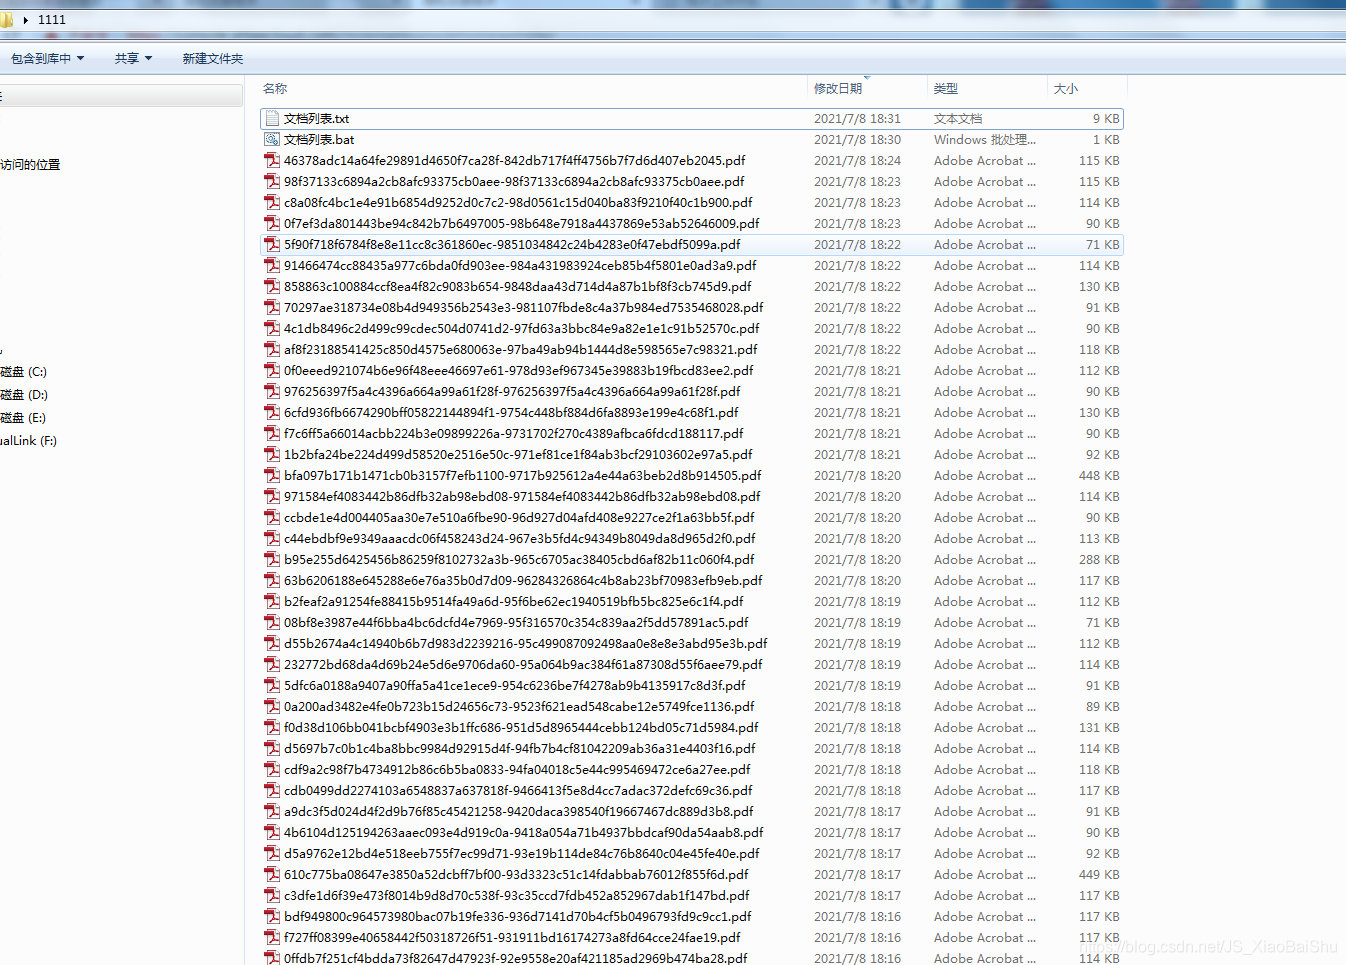The width and height of the screenshot is (1346, 965).
Task: Select file name 0a200ad3482e4fe0b723b15d24656c73 pdf
Action: coord(519,706)
